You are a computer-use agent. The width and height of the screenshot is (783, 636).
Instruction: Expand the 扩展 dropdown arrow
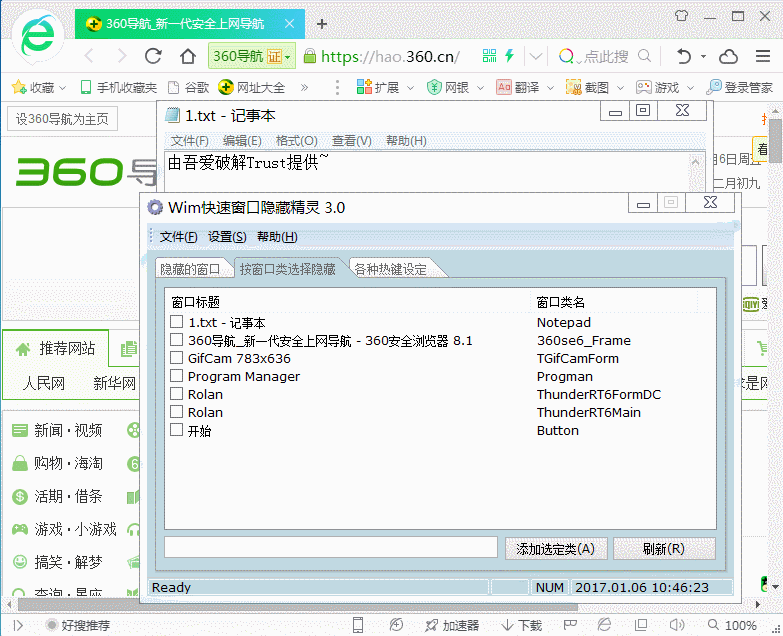410,88
